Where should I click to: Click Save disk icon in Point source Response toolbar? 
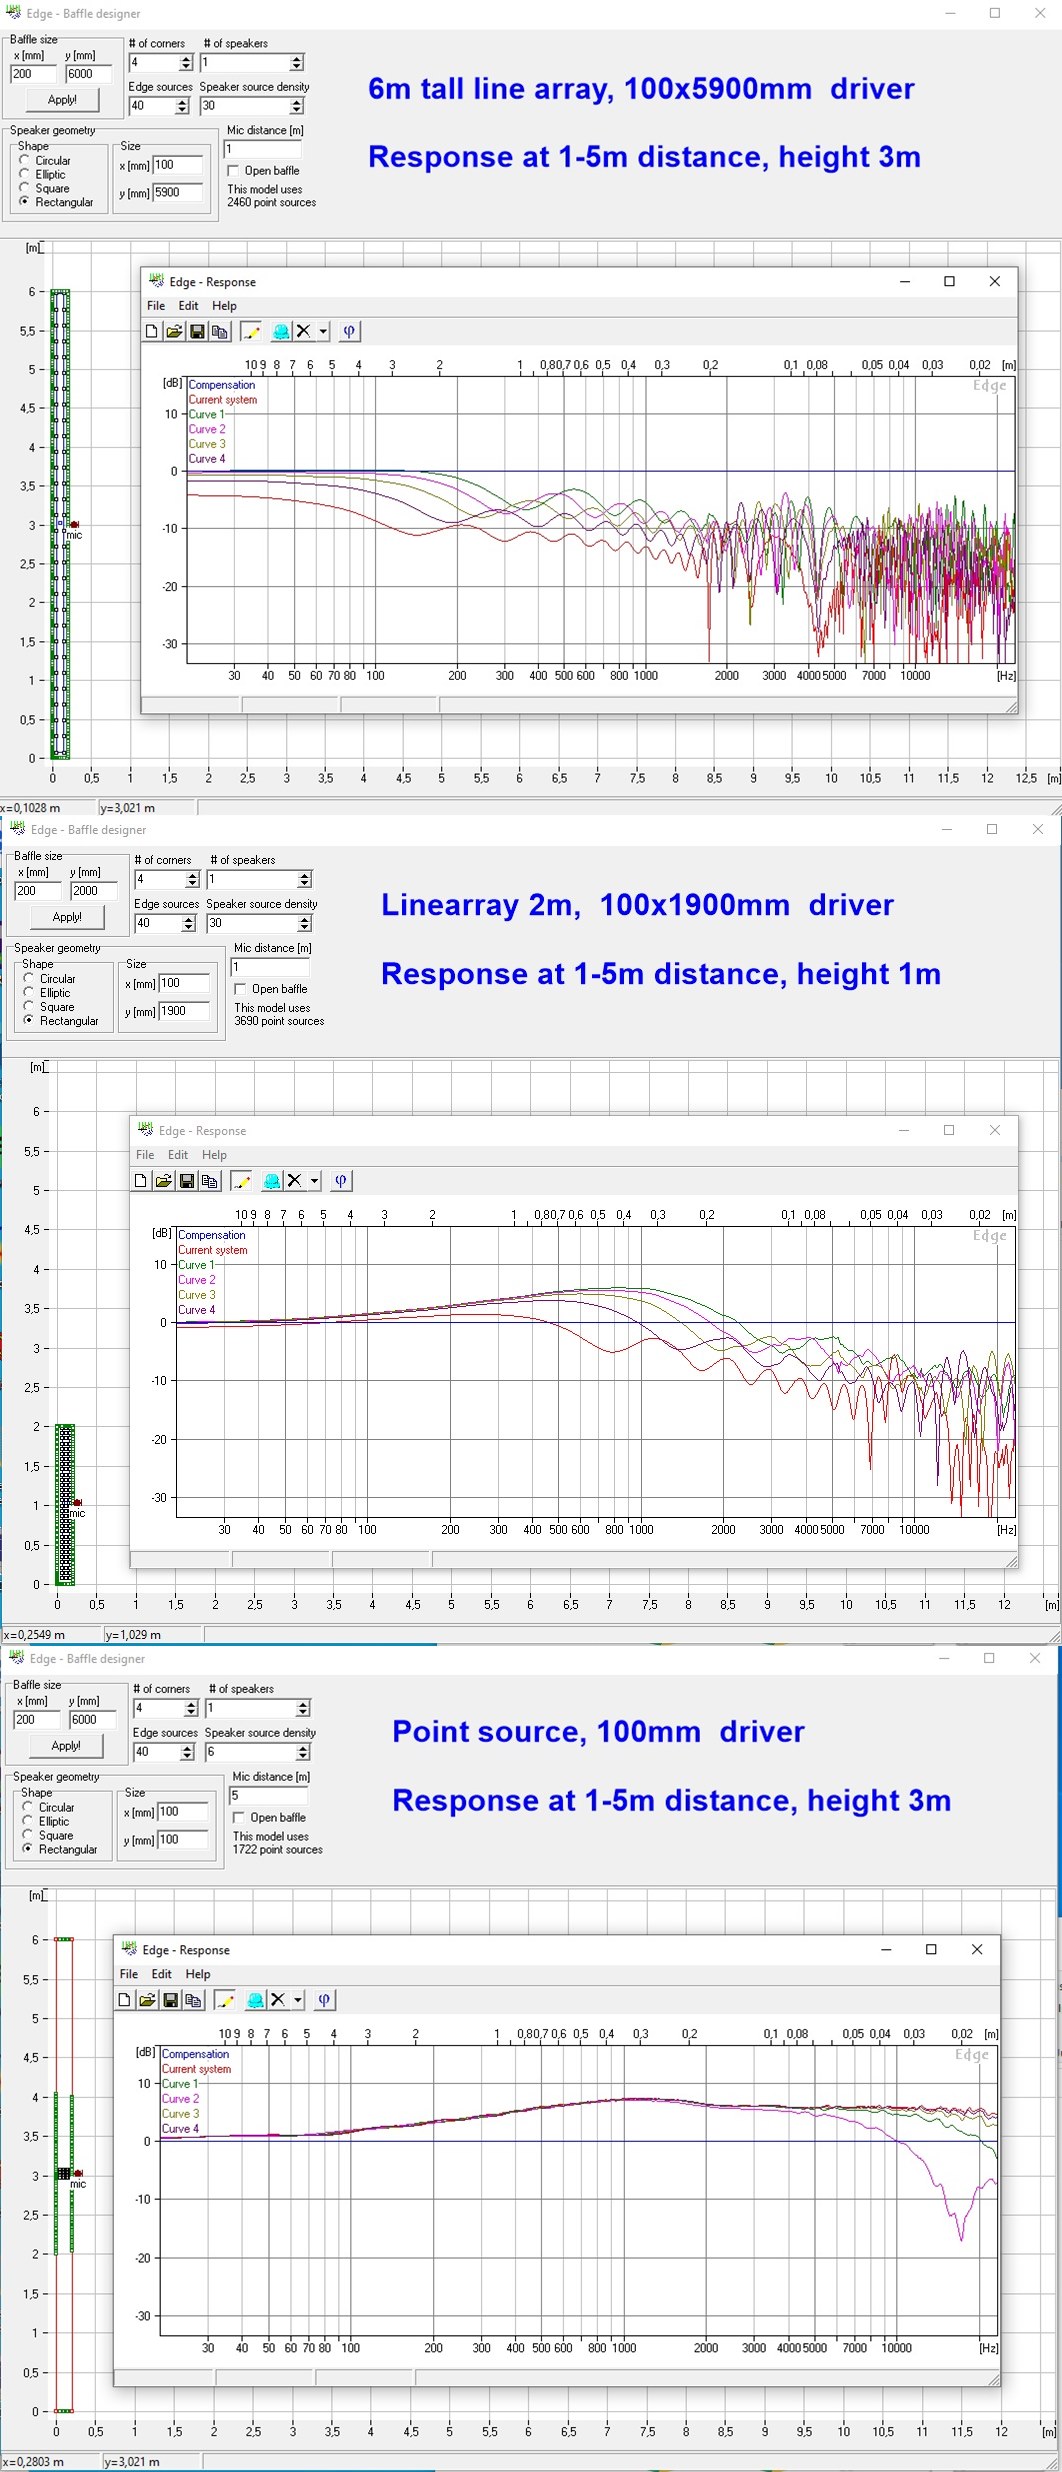170,1999
